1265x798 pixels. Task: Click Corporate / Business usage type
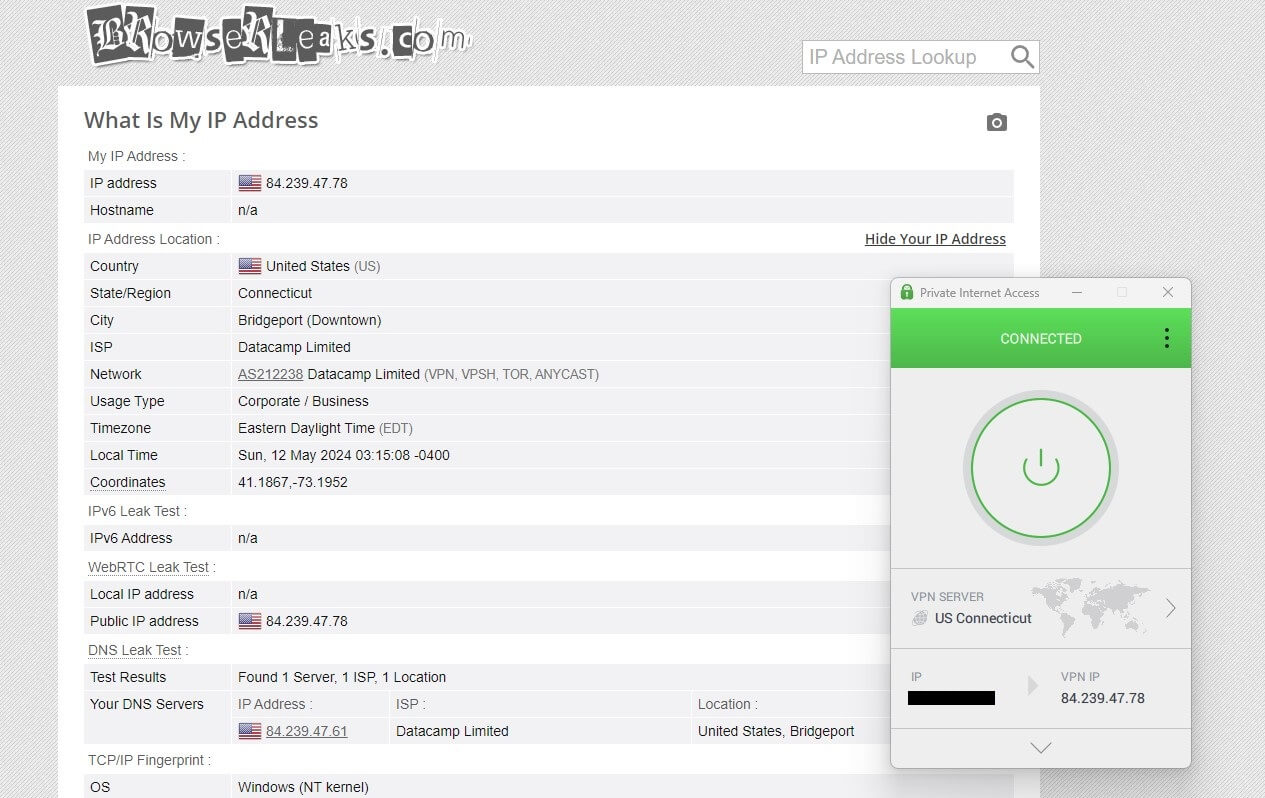pyautogui.click(x=303, y=401)
